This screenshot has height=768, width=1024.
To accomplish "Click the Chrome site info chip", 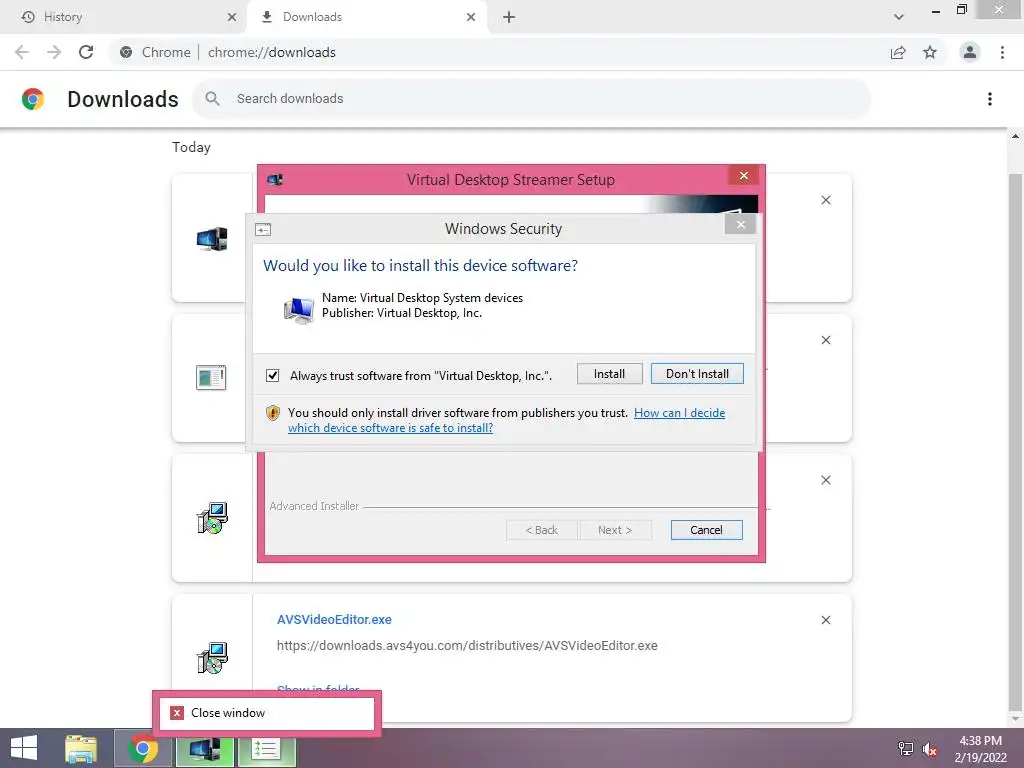I will coord(155,52).
